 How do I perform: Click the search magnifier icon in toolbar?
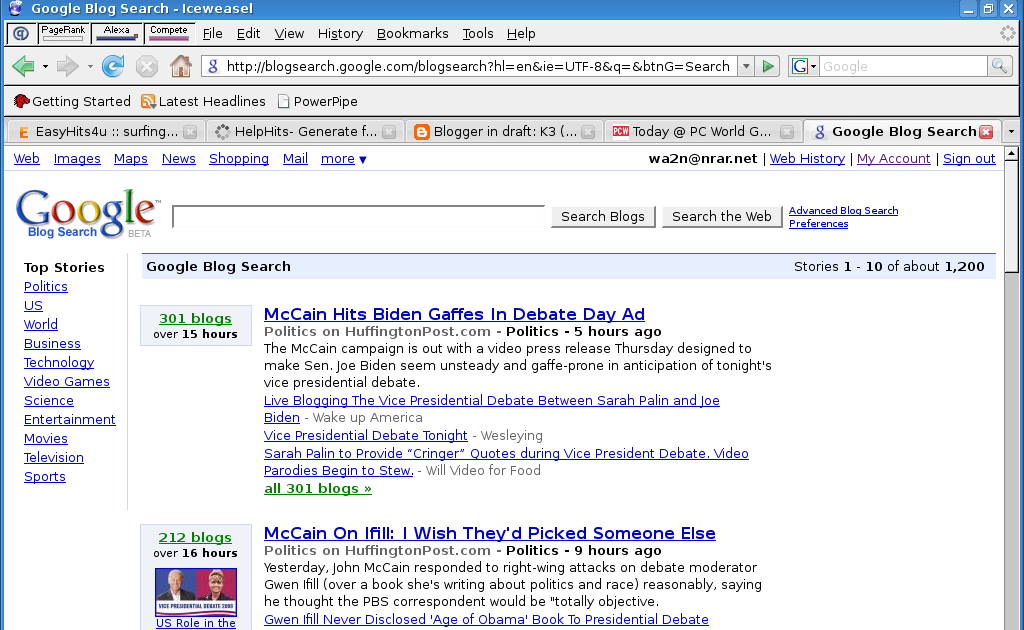click(999, 67)
